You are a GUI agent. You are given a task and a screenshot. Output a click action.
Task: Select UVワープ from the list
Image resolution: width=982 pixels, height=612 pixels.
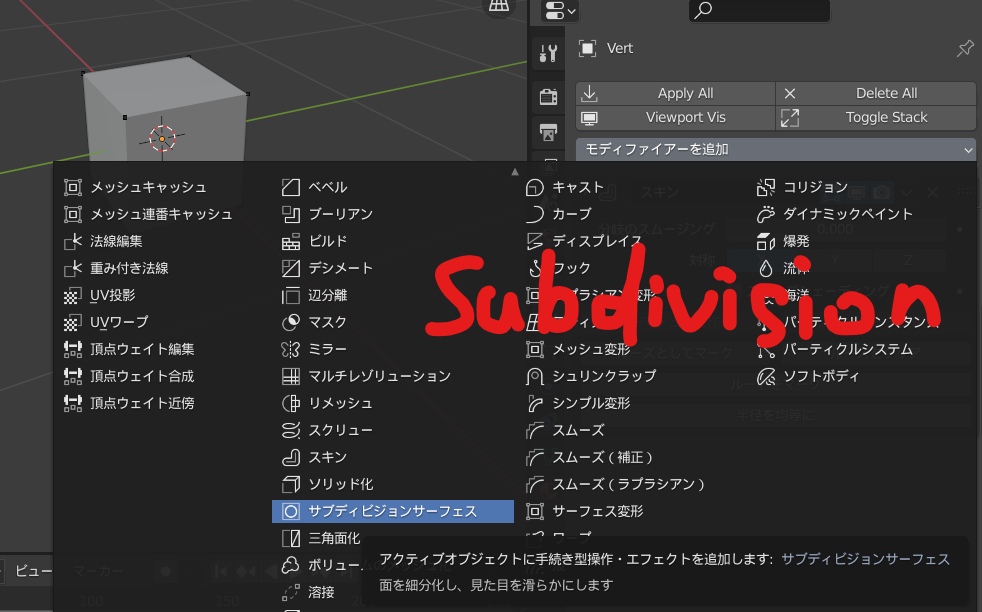pos(106,322)
